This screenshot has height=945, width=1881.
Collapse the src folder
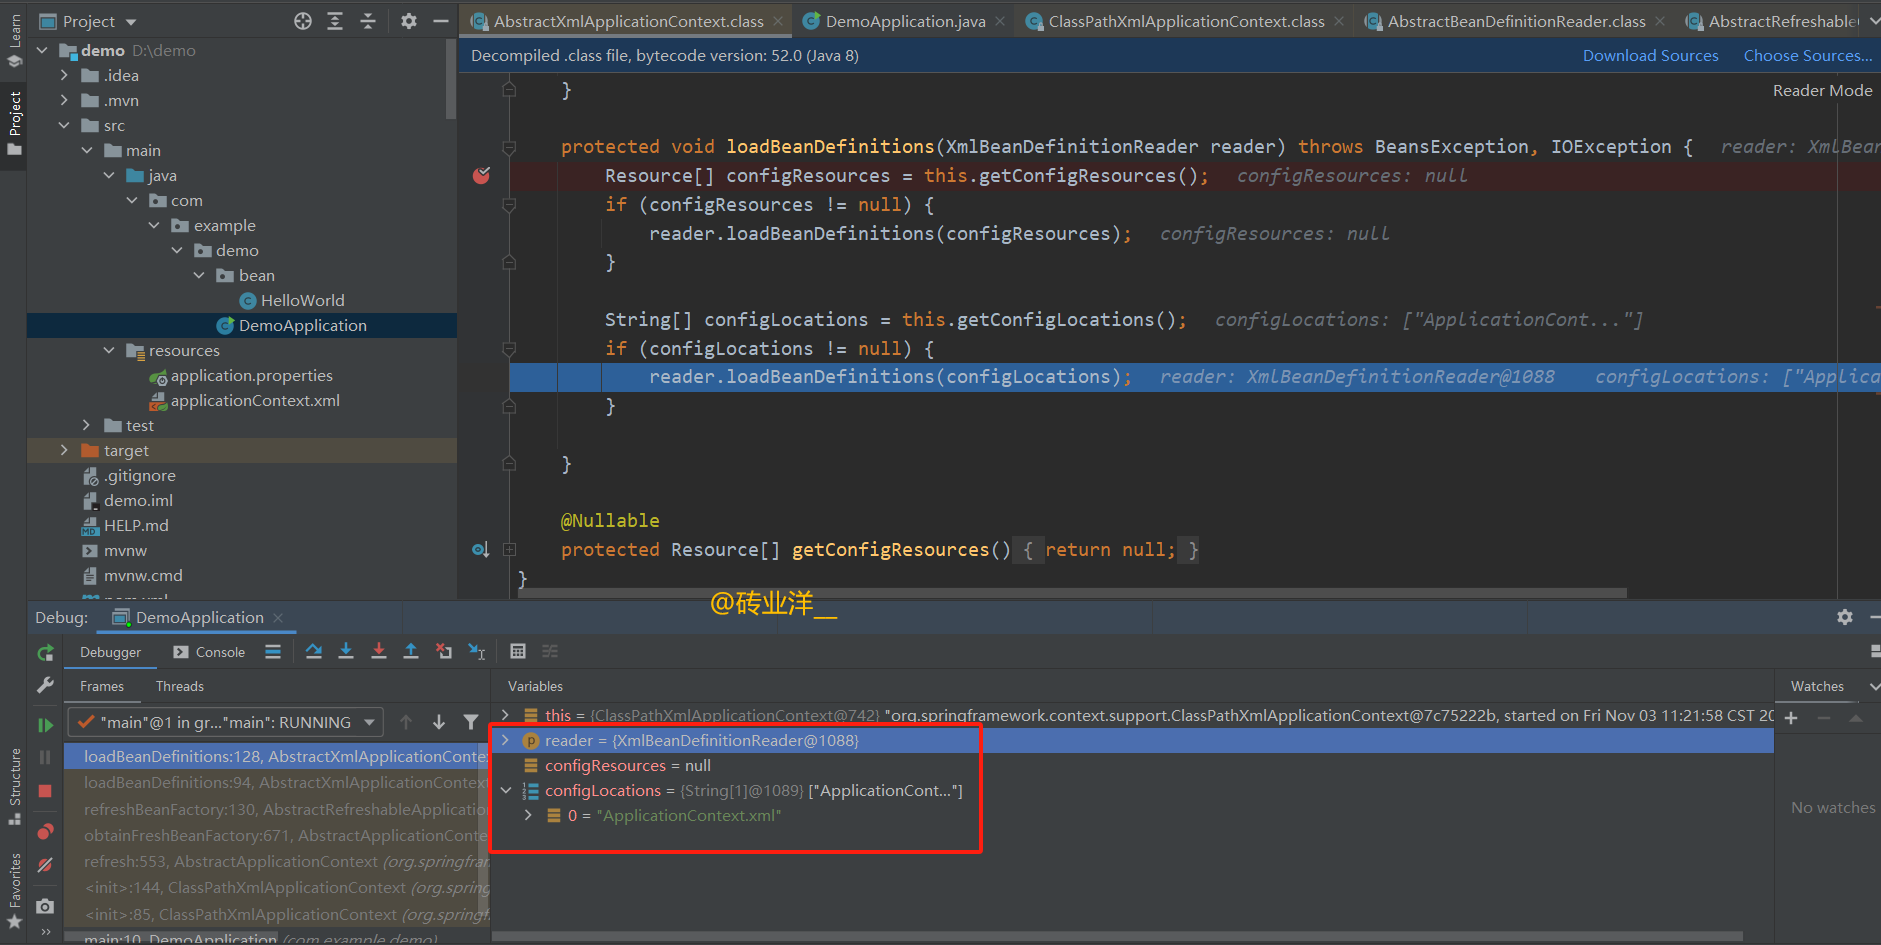point(64,125)
